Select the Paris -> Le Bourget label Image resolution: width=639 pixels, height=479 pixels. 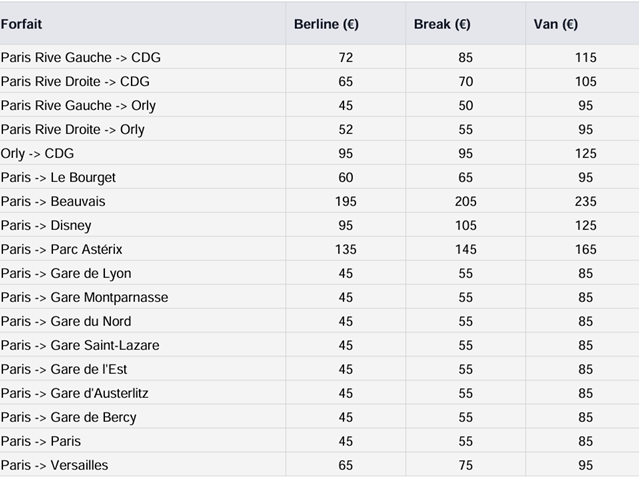click(58, 177)
